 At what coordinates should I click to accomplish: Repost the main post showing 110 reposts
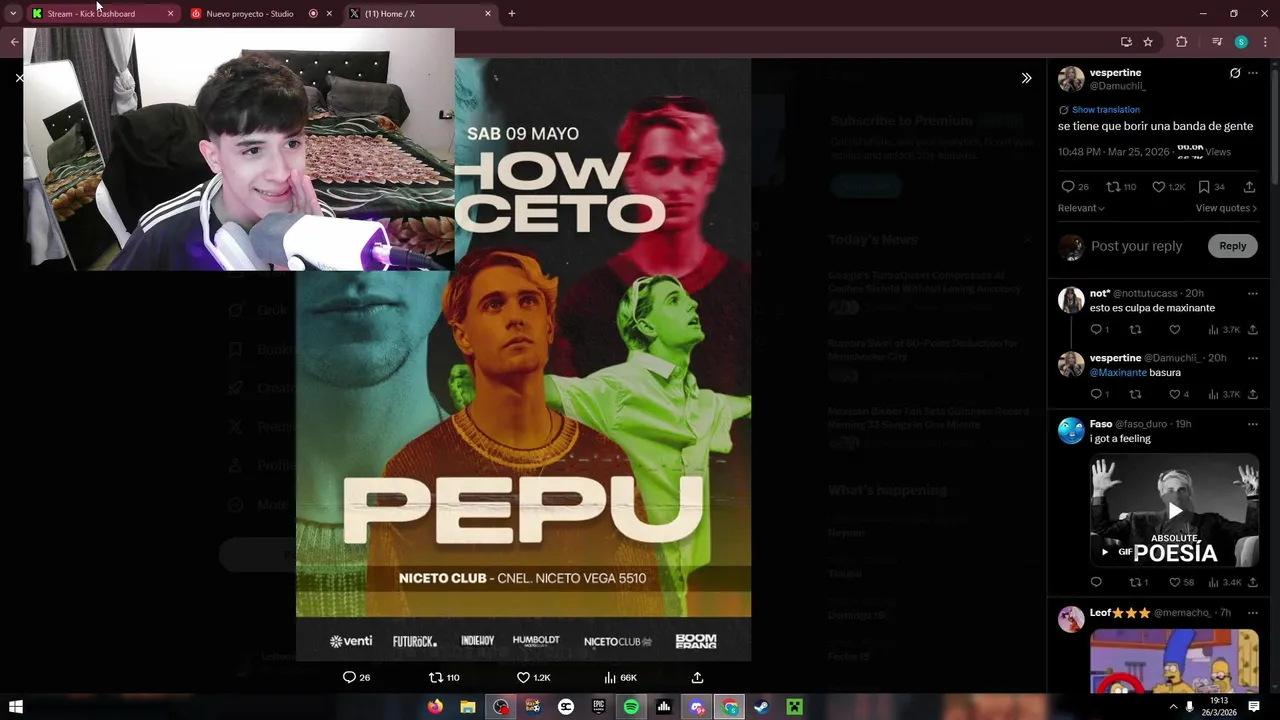[1121, 187]
